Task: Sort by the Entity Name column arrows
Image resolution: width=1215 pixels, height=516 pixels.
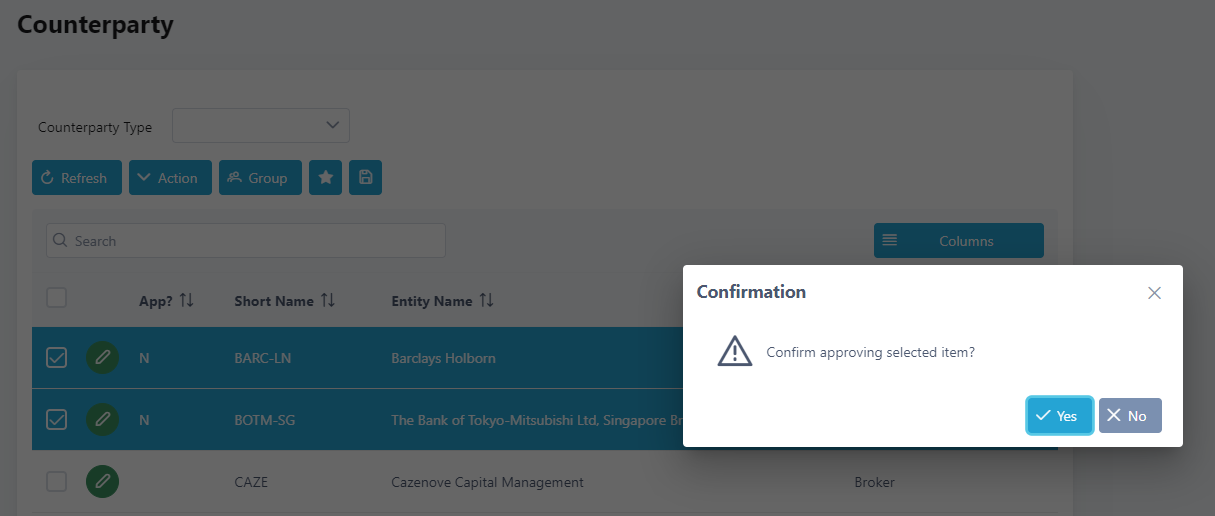Action: [487, 301]
